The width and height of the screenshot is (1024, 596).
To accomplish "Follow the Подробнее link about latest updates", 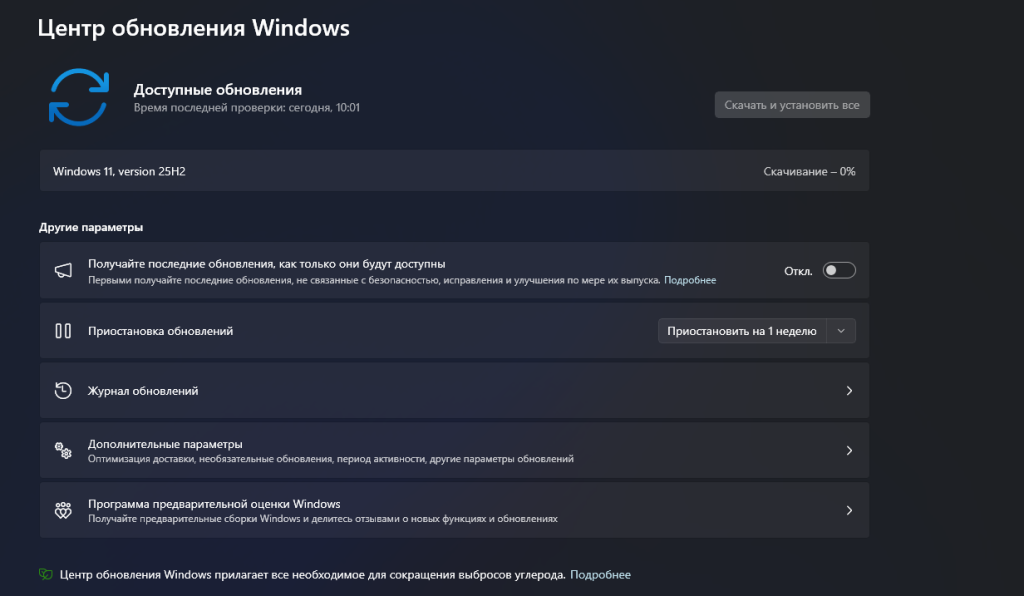I will pos(690,281).
